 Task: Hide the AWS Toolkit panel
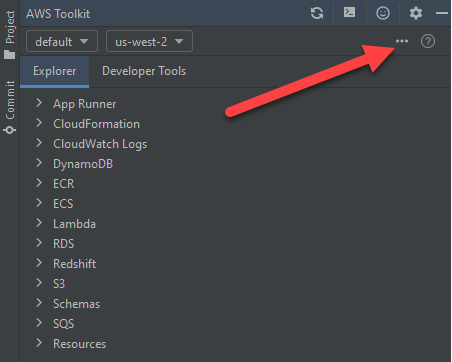(442, 13)
